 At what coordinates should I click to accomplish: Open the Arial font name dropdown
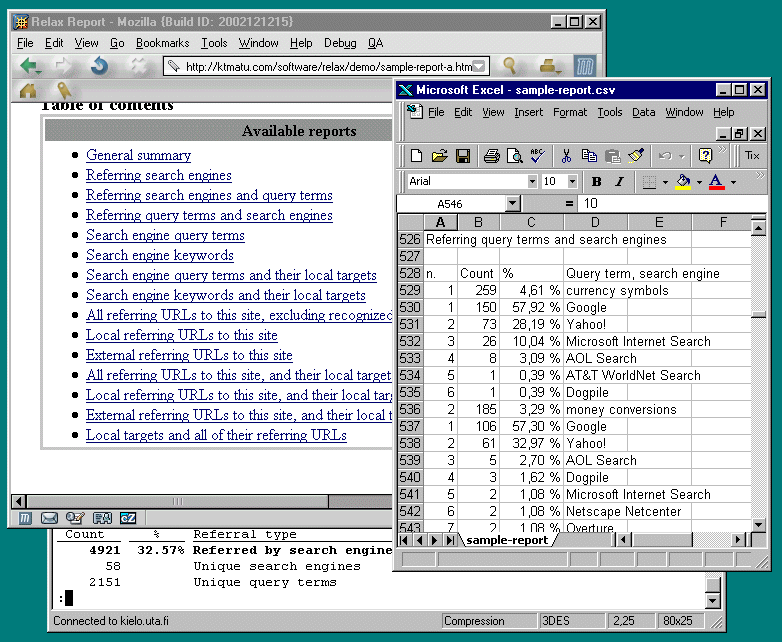pos(531,182)
